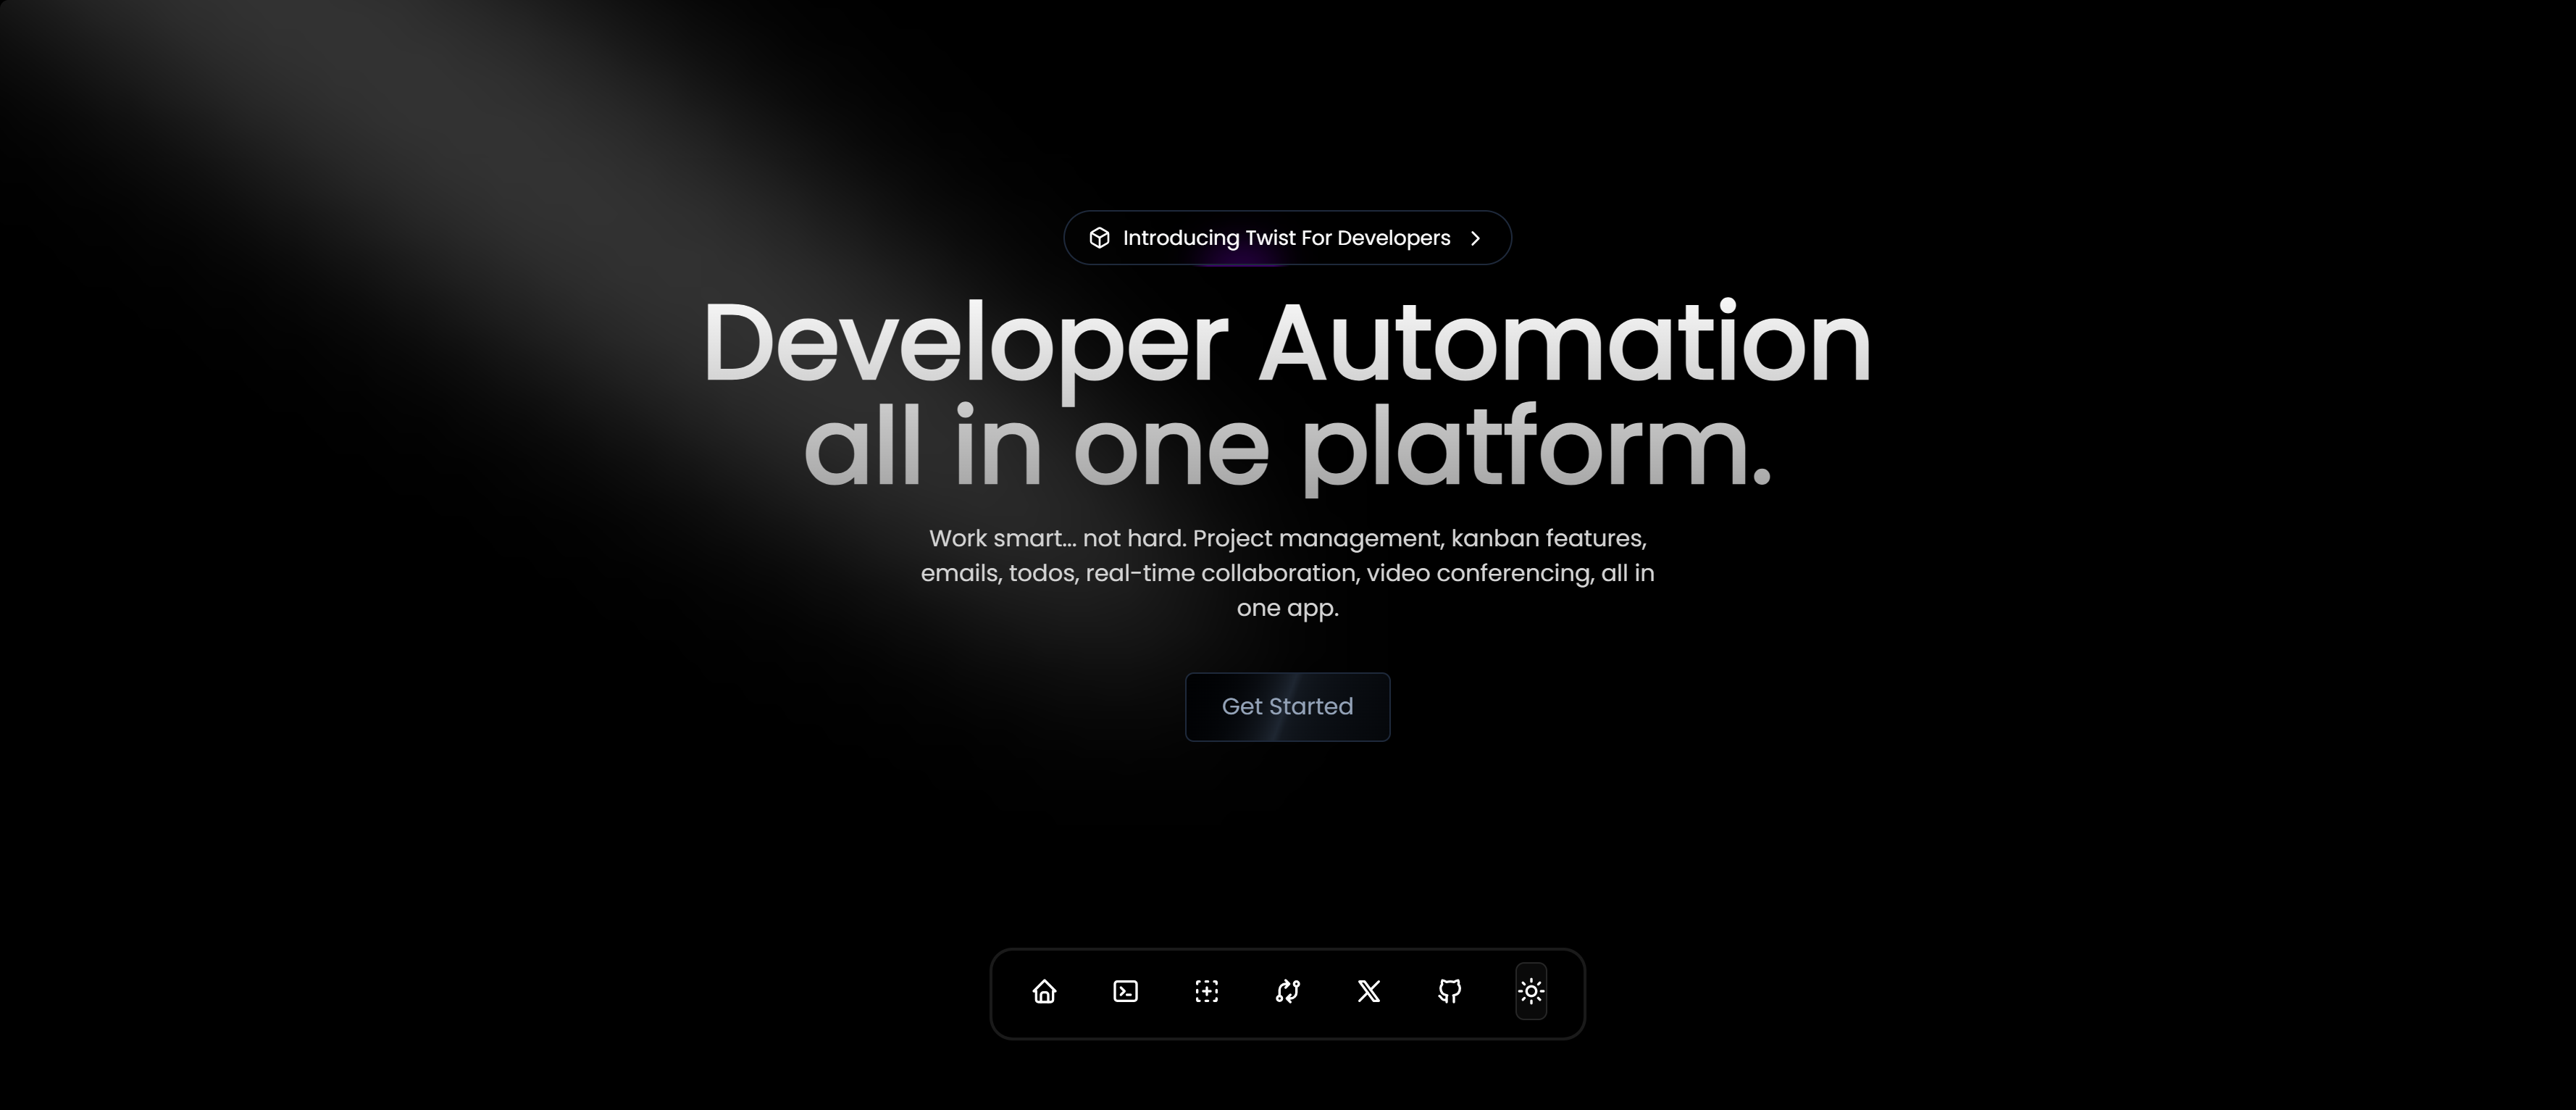Select the terminal icon in the dock
Viewport: 2576px width, 1110px height.
(1125, 991)
